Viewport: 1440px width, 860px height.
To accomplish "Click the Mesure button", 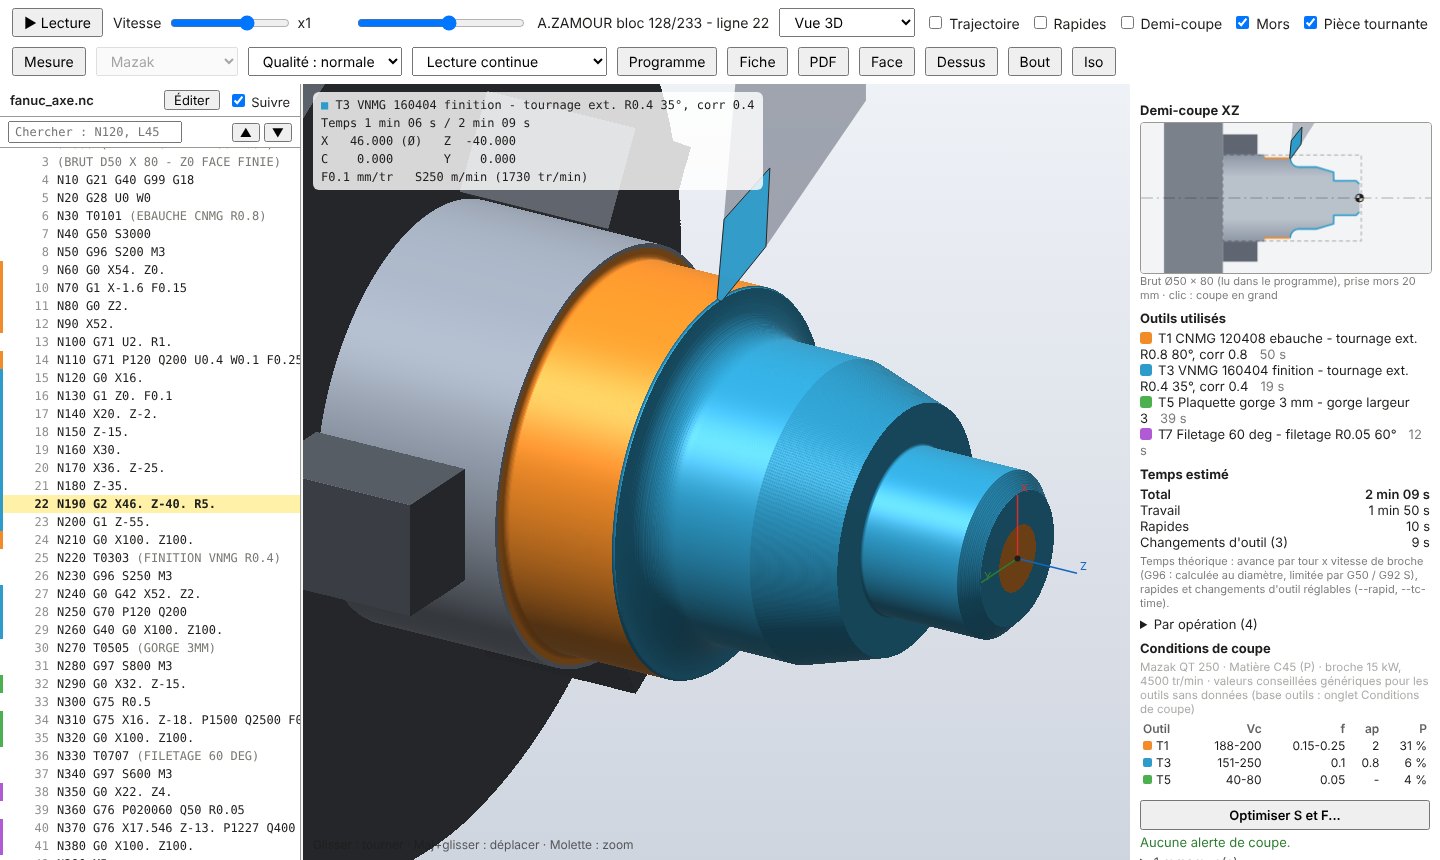I will 49,62.
